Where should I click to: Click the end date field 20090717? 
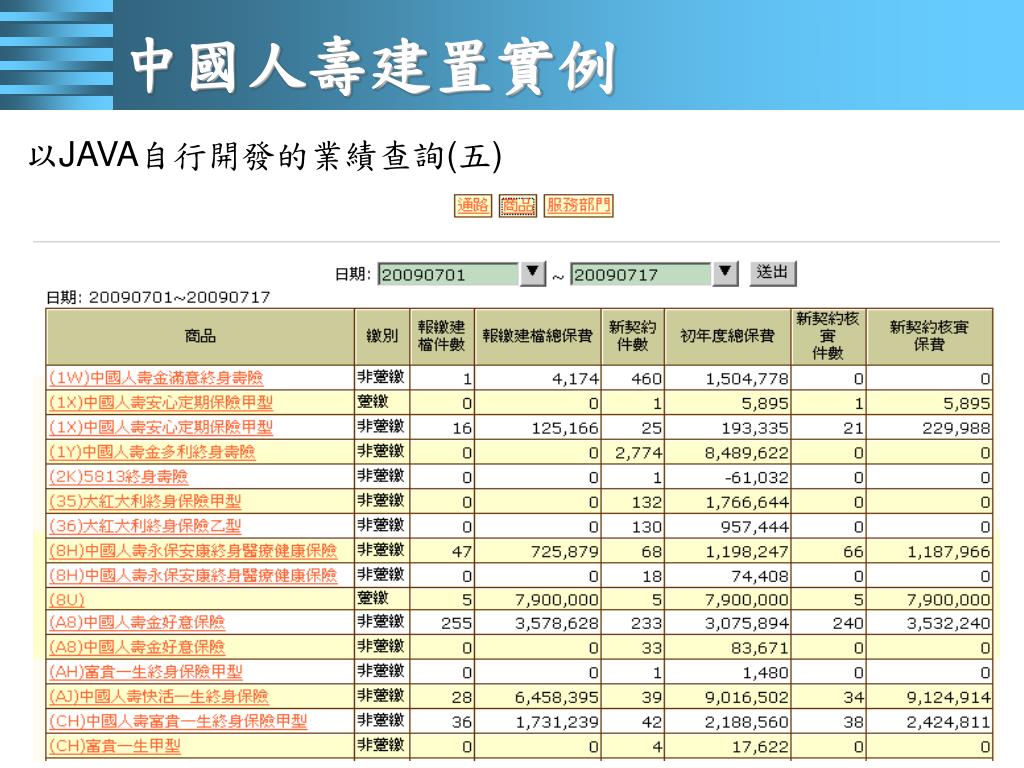[x=641, y=274]
